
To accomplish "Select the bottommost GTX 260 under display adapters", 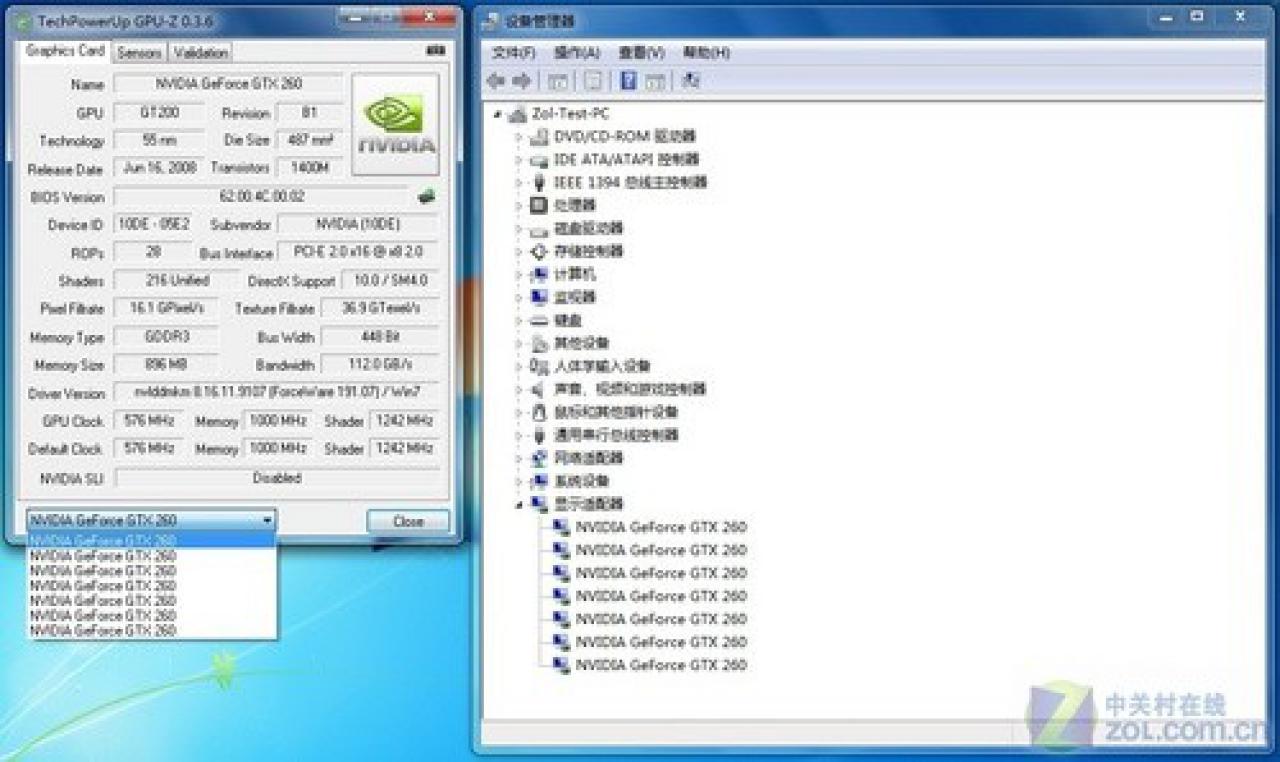I will coord(661,665).
